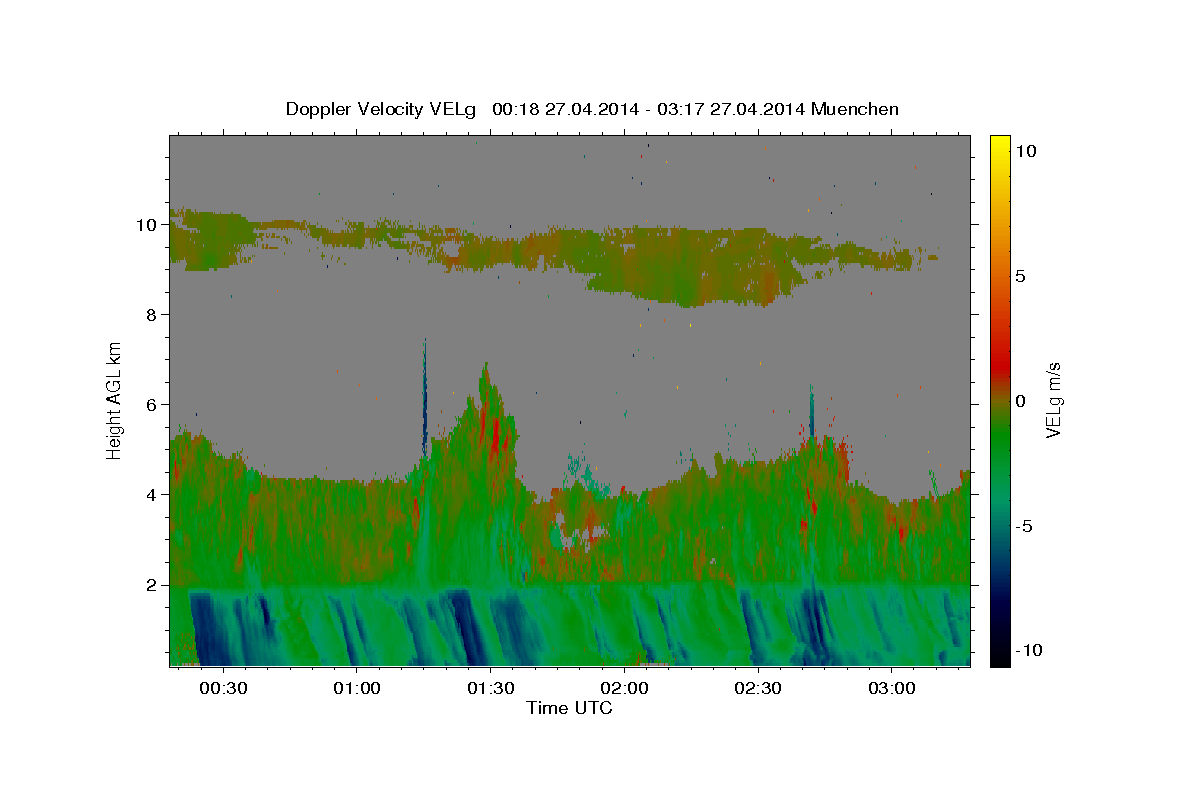Click the 01:30 time tick label
Image resolution: width=1200 pixels, height=800 pixels.
pyautogui.click(x=490, y=689)
